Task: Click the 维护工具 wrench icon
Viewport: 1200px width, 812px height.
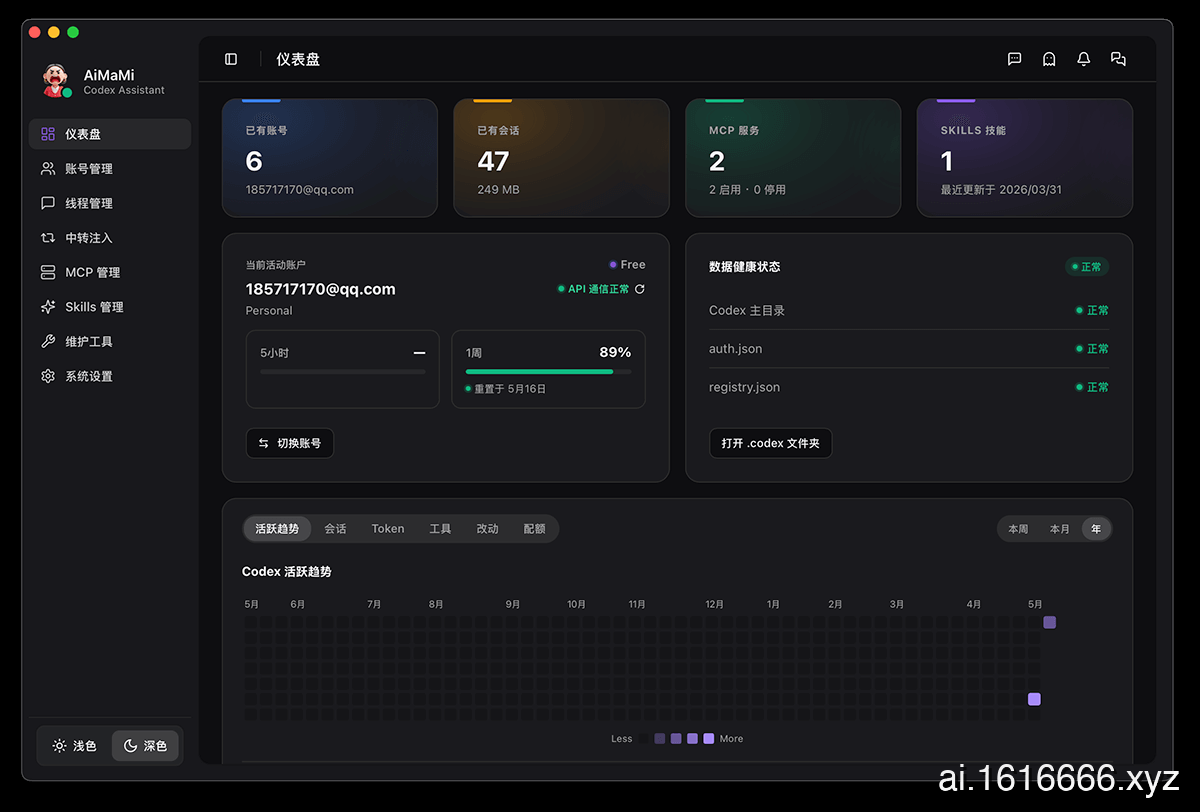Action: pos(48,341)
